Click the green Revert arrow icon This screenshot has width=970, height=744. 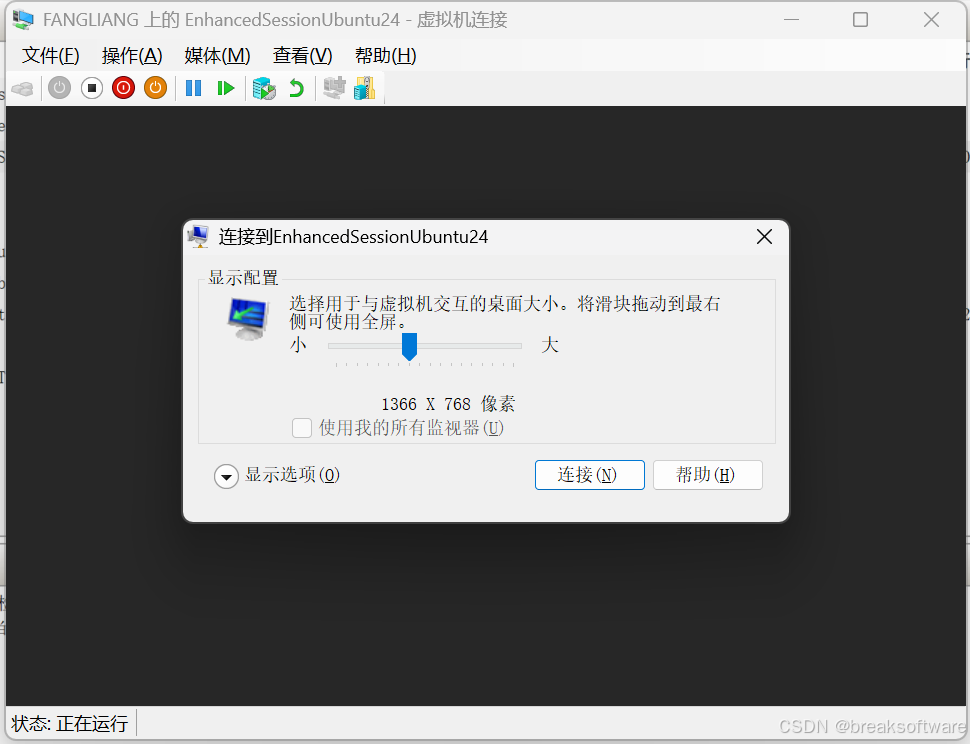(296, 88)
